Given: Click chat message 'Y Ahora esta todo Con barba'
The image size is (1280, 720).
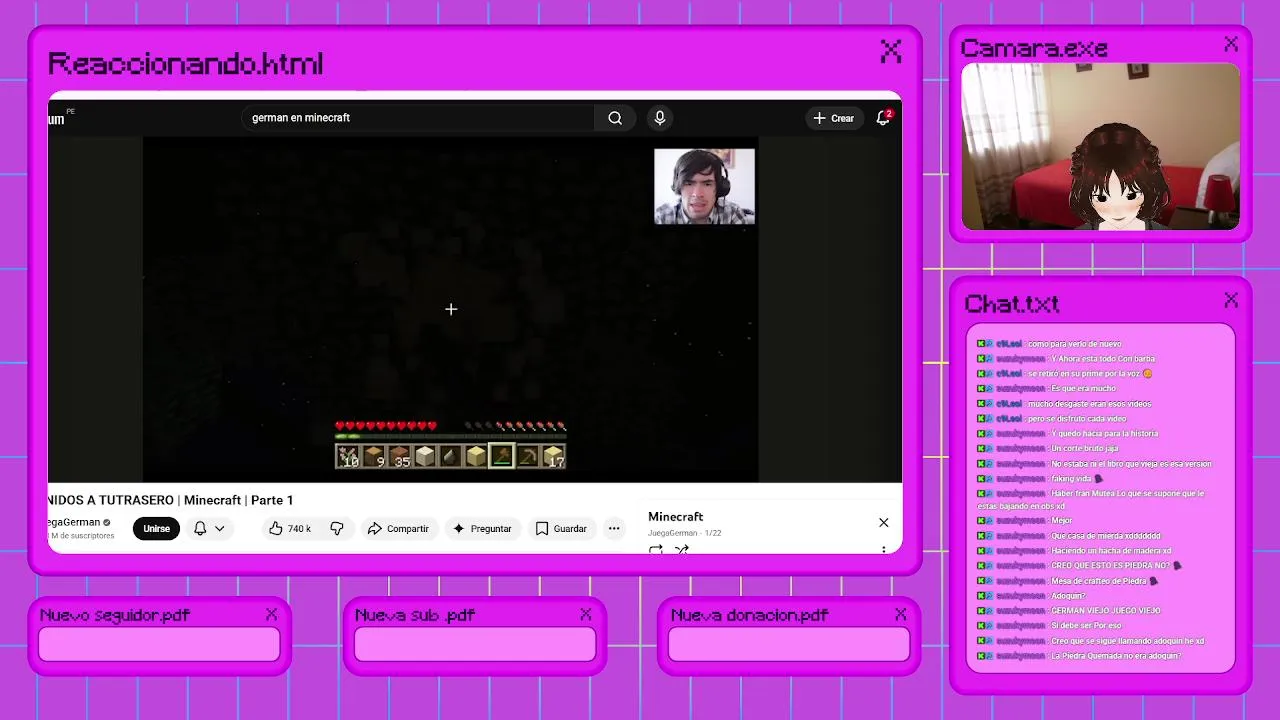Looking at the screenshot, I should [x=1102, y=359].
